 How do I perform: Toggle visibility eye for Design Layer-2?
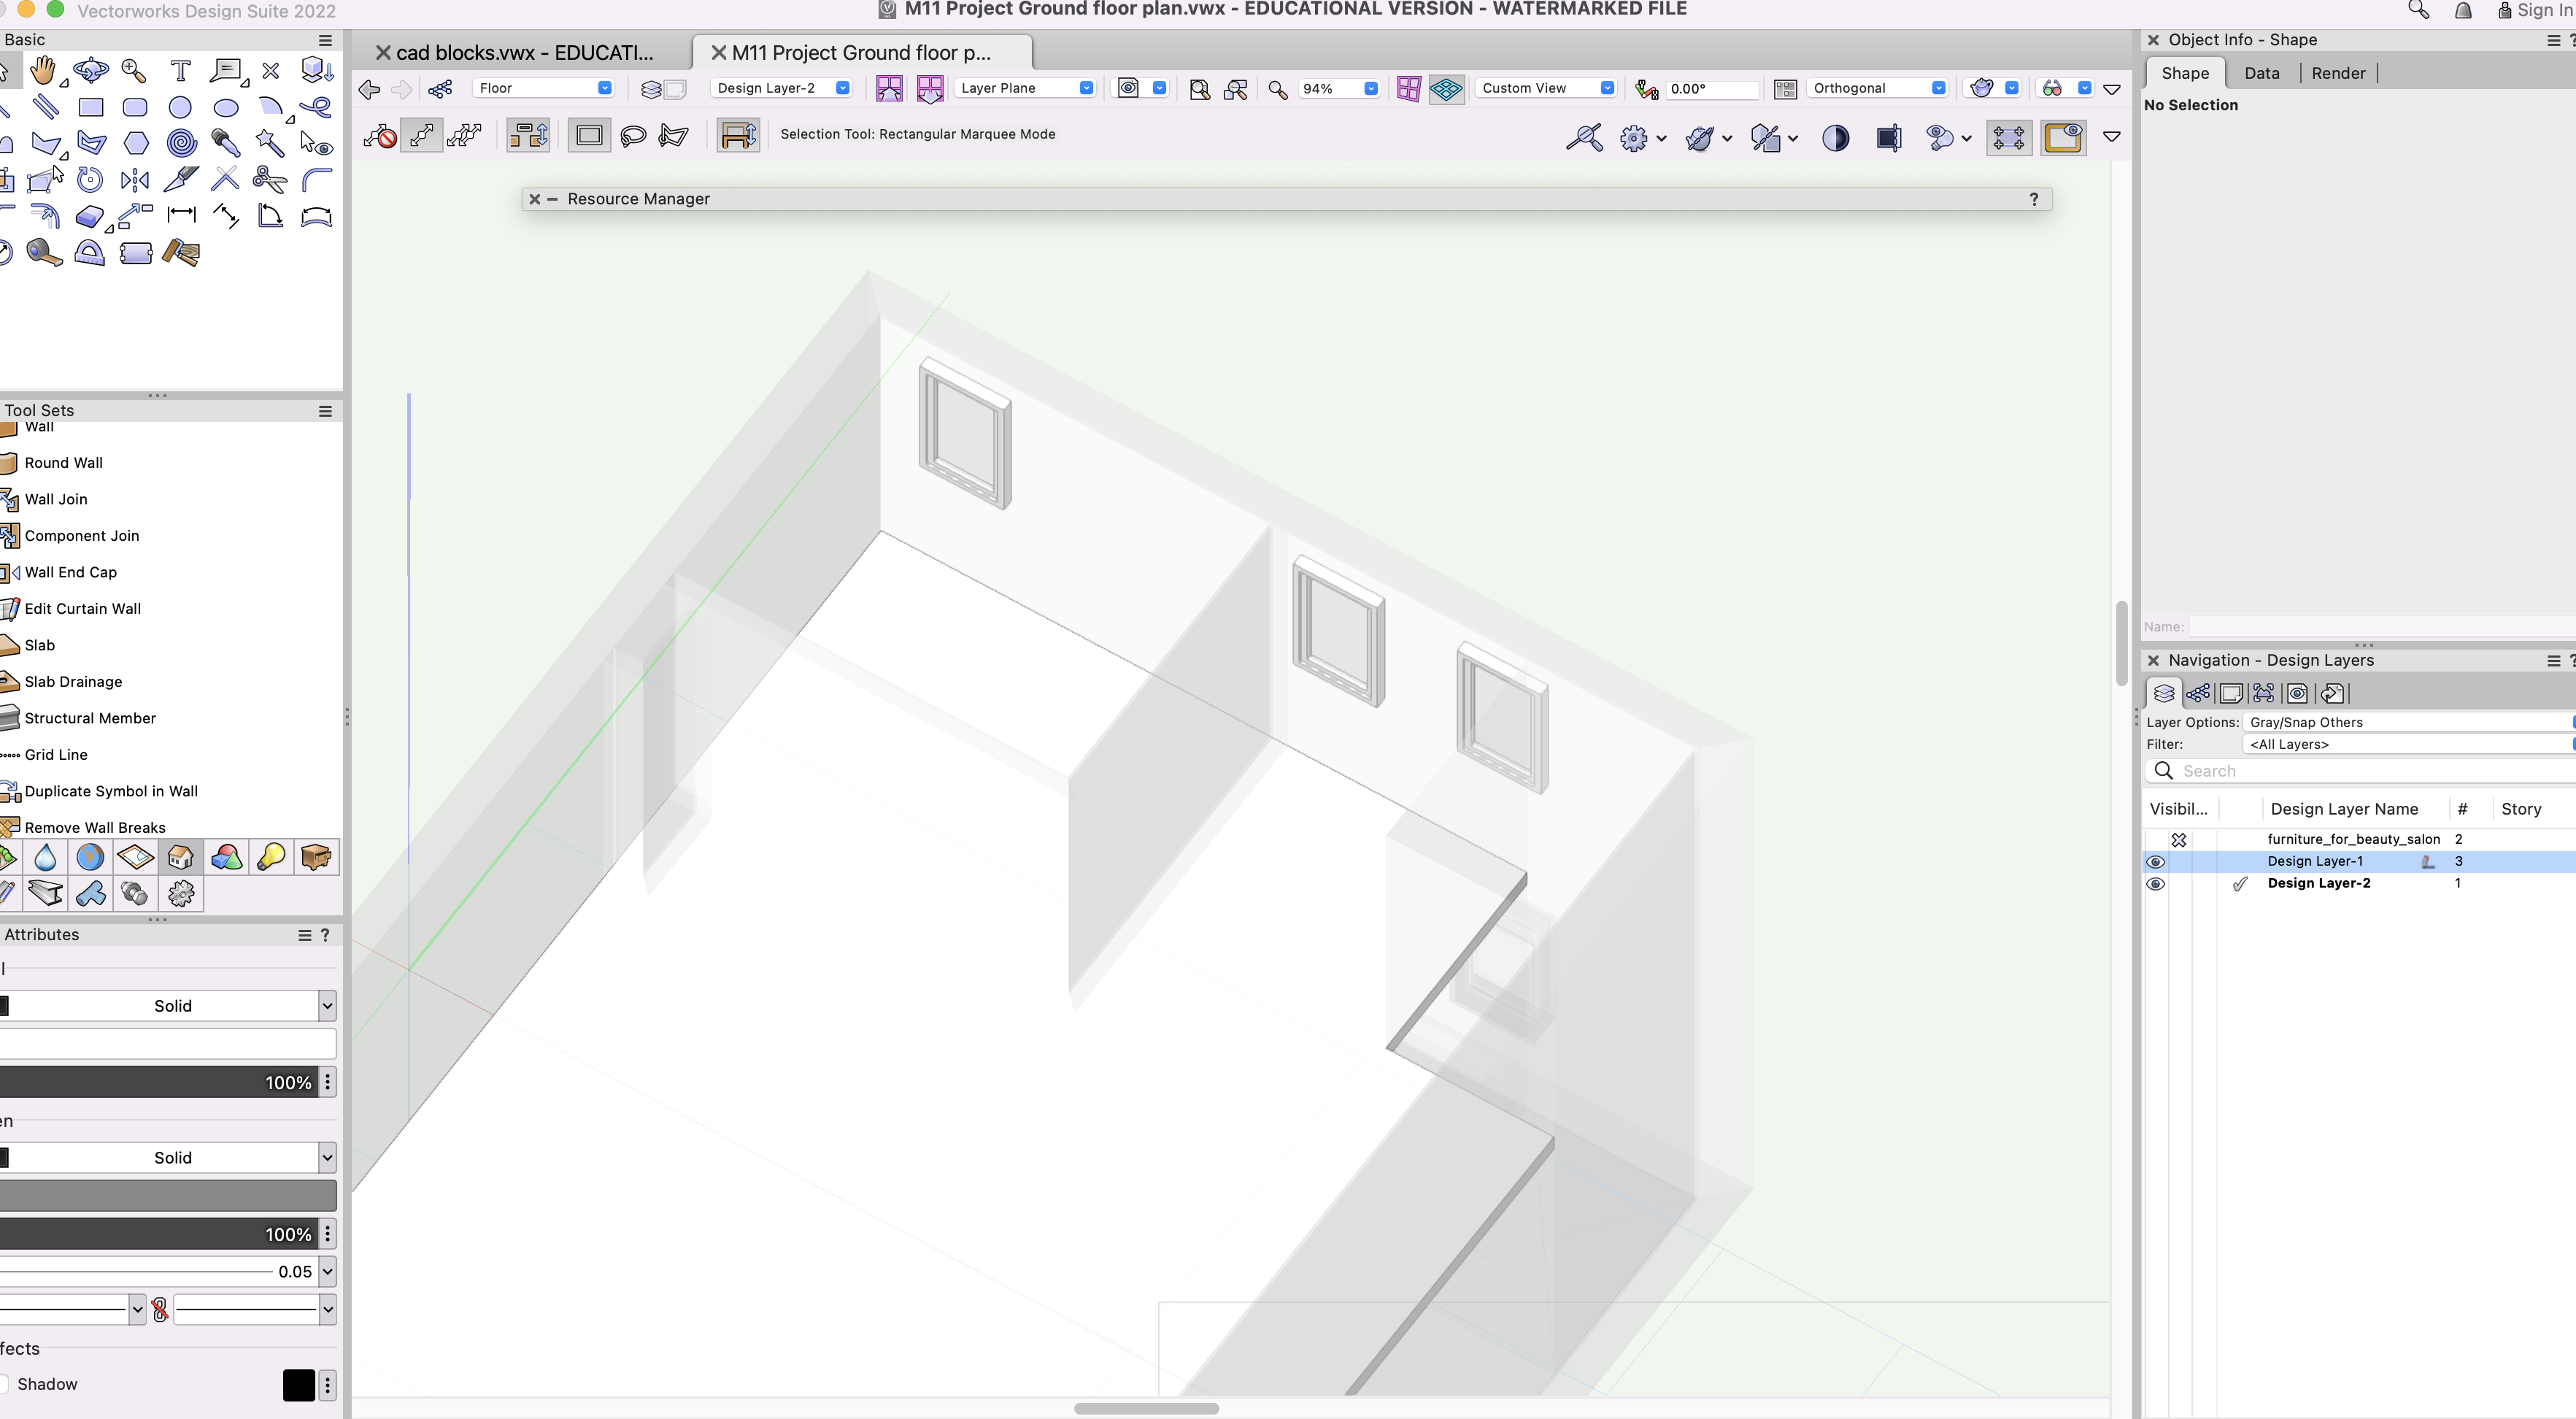(x=2156, y=883)
